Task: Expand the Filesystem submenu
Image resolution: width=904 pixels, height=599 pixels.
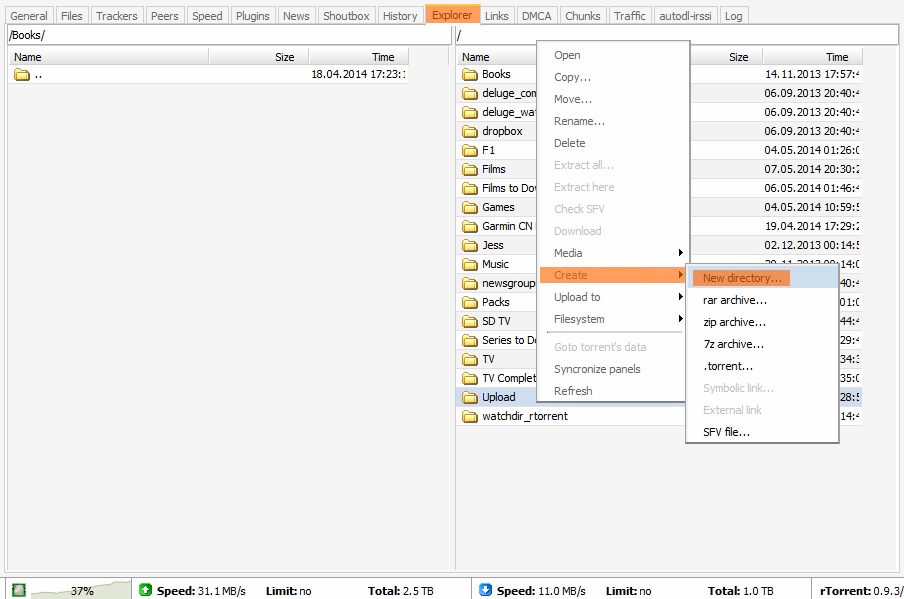Action: 612,319
